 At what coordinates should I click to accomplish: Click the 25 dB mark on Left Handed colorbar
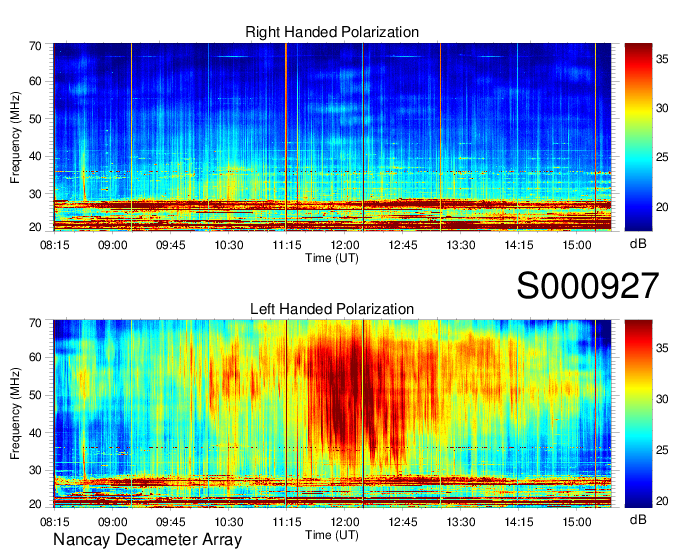click(662, 450)
